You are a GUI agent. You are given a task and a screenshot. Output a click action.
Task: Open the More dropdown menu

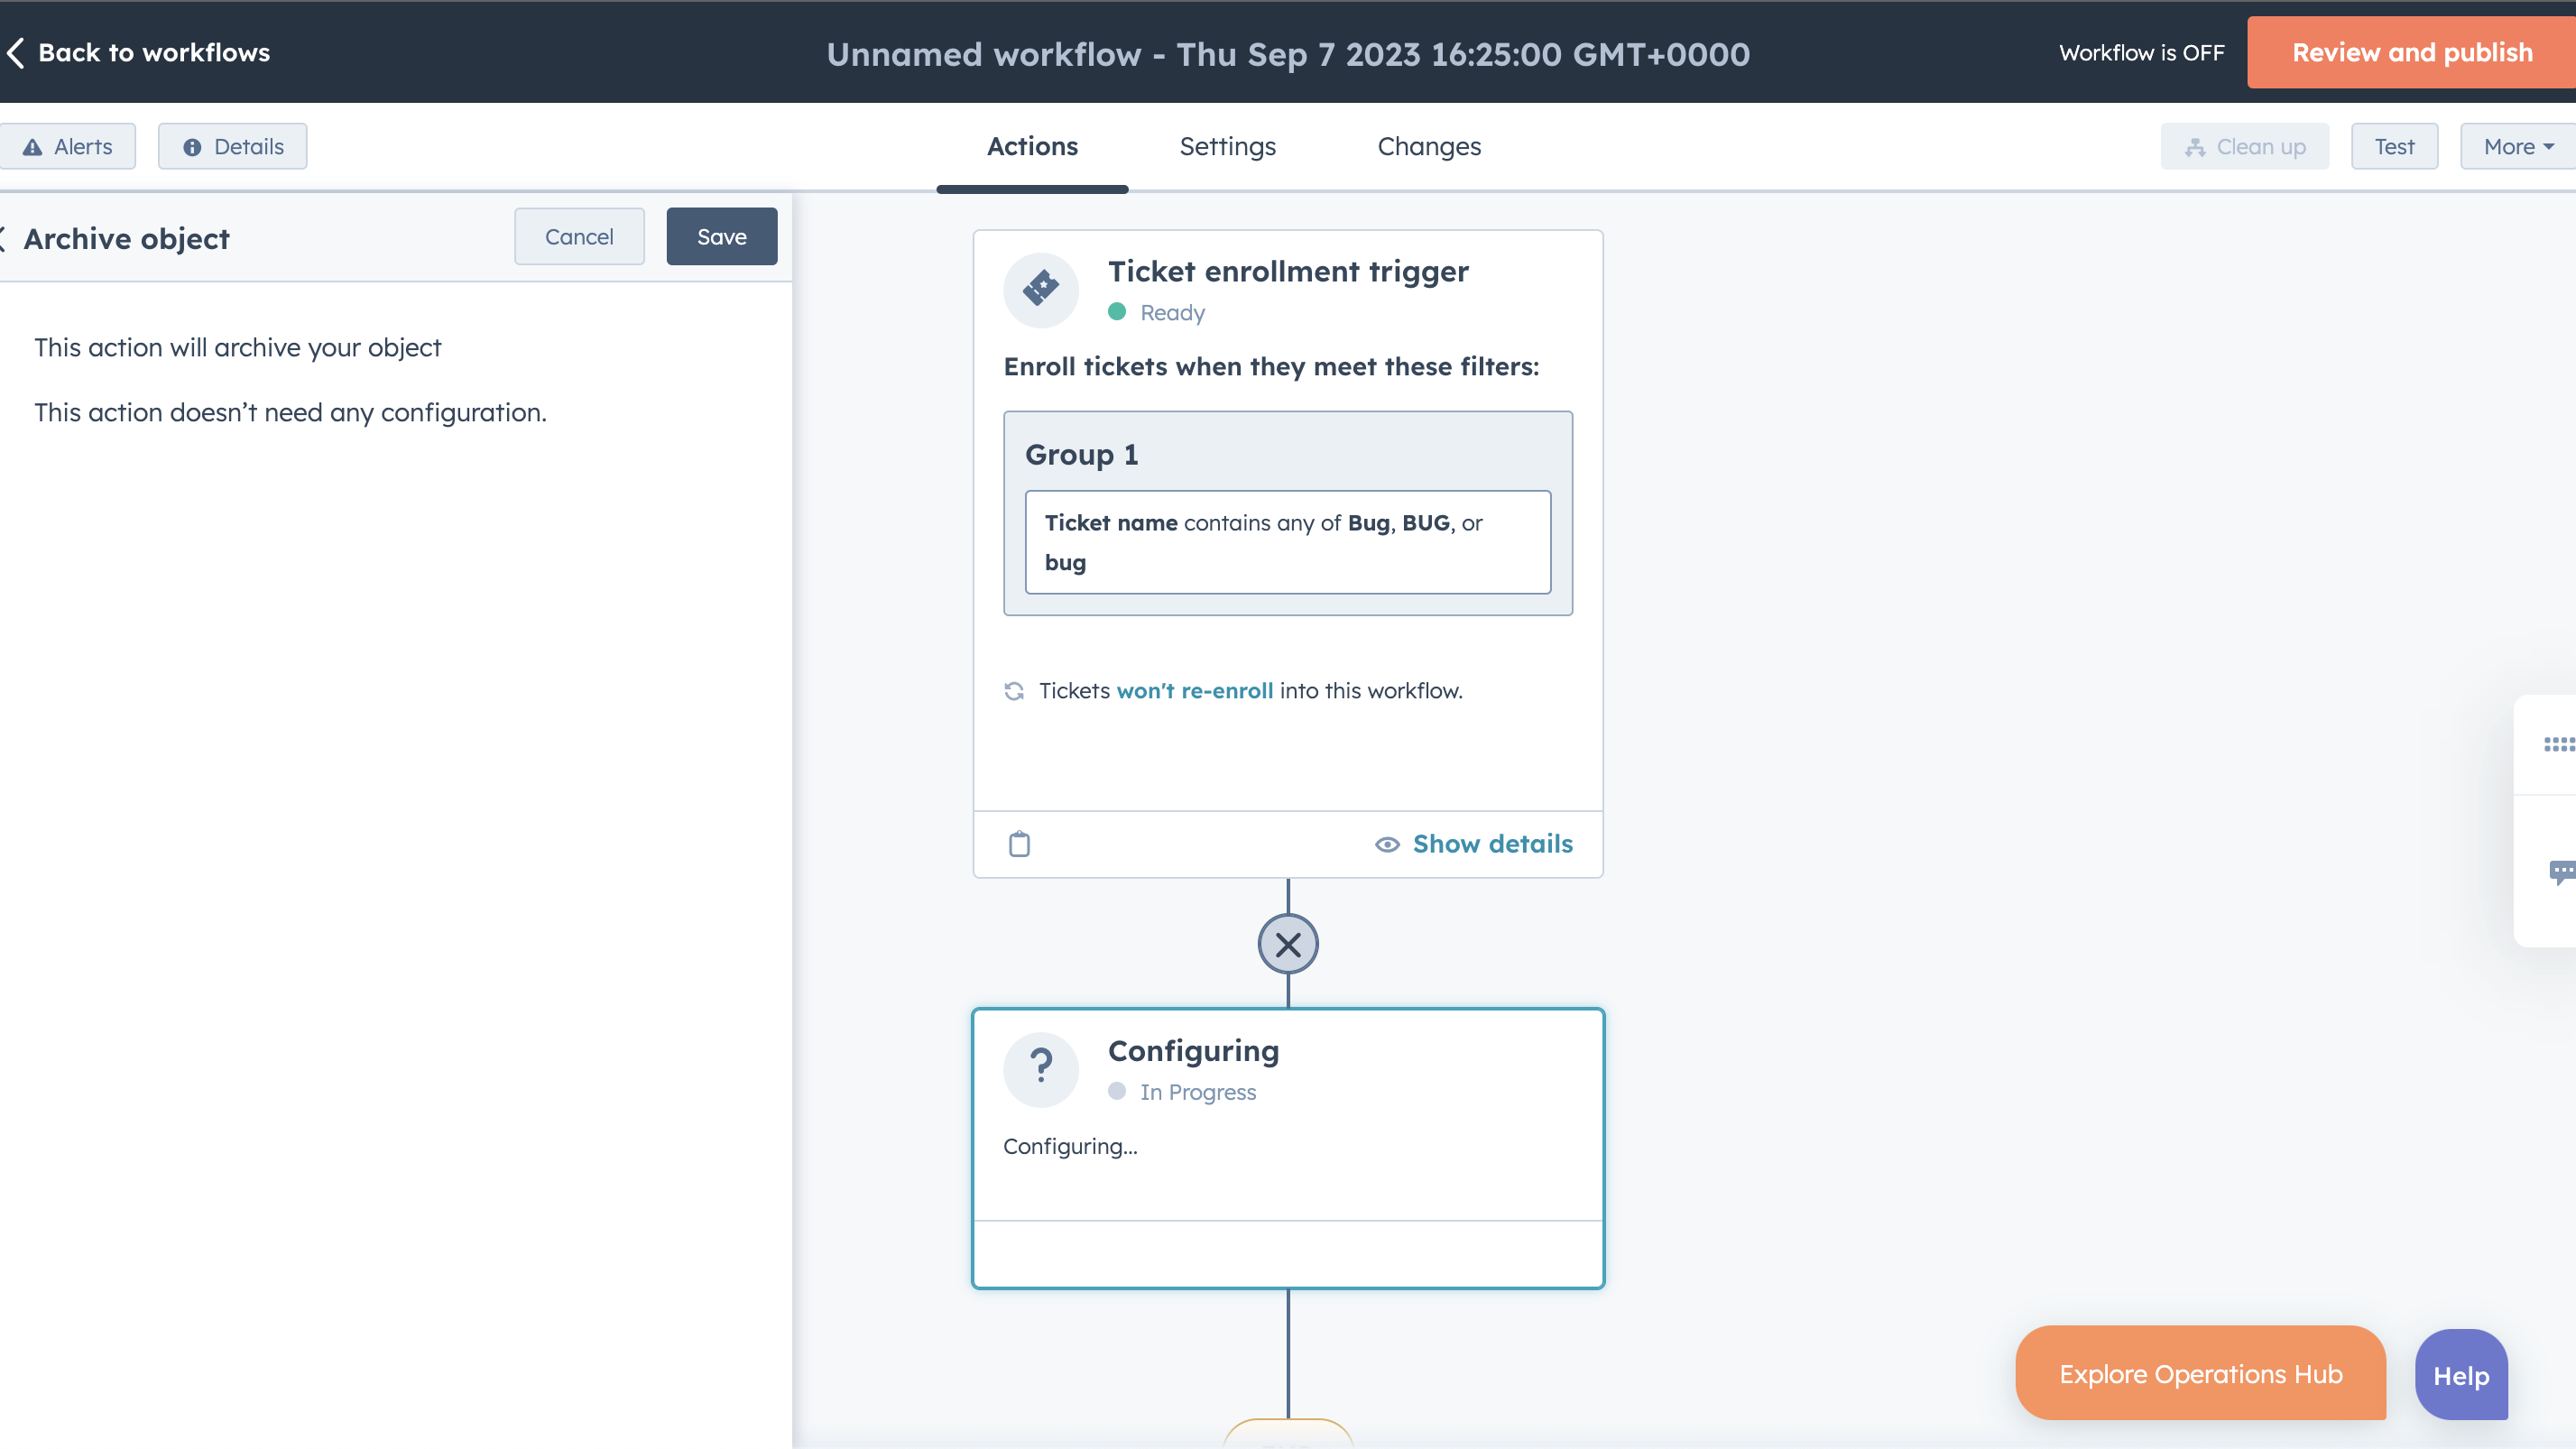click(x=2515, y=146)
